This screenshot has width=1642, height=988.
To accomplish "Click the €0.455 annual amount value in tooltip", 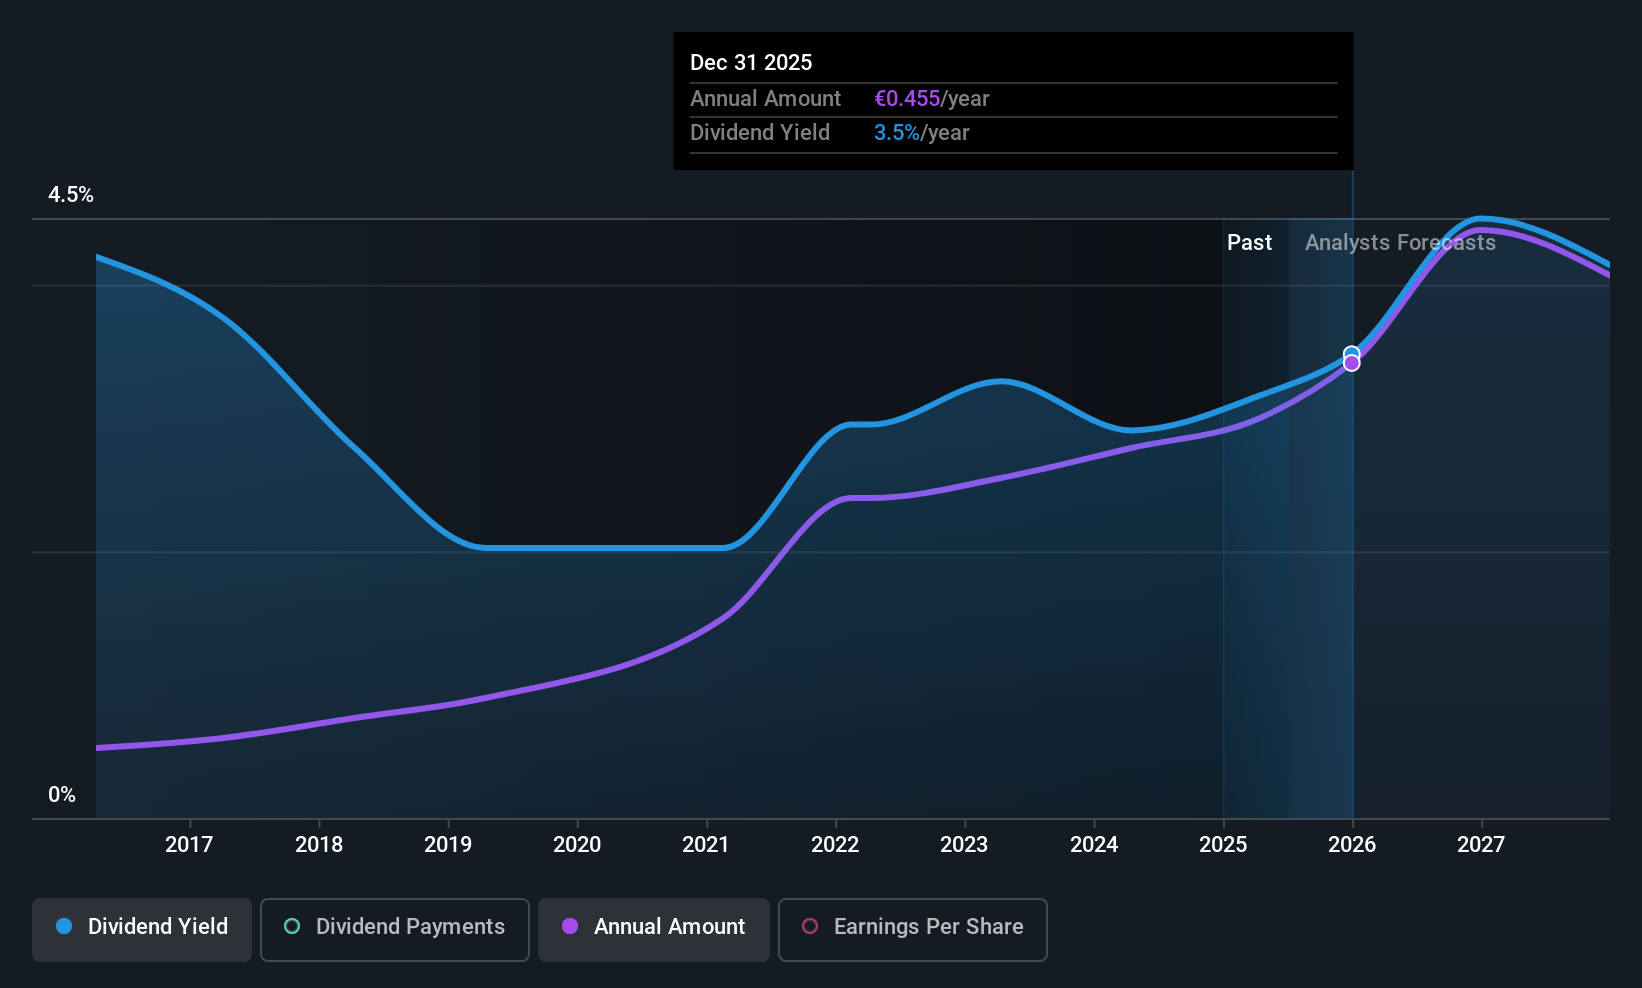I will coord(907,99).
